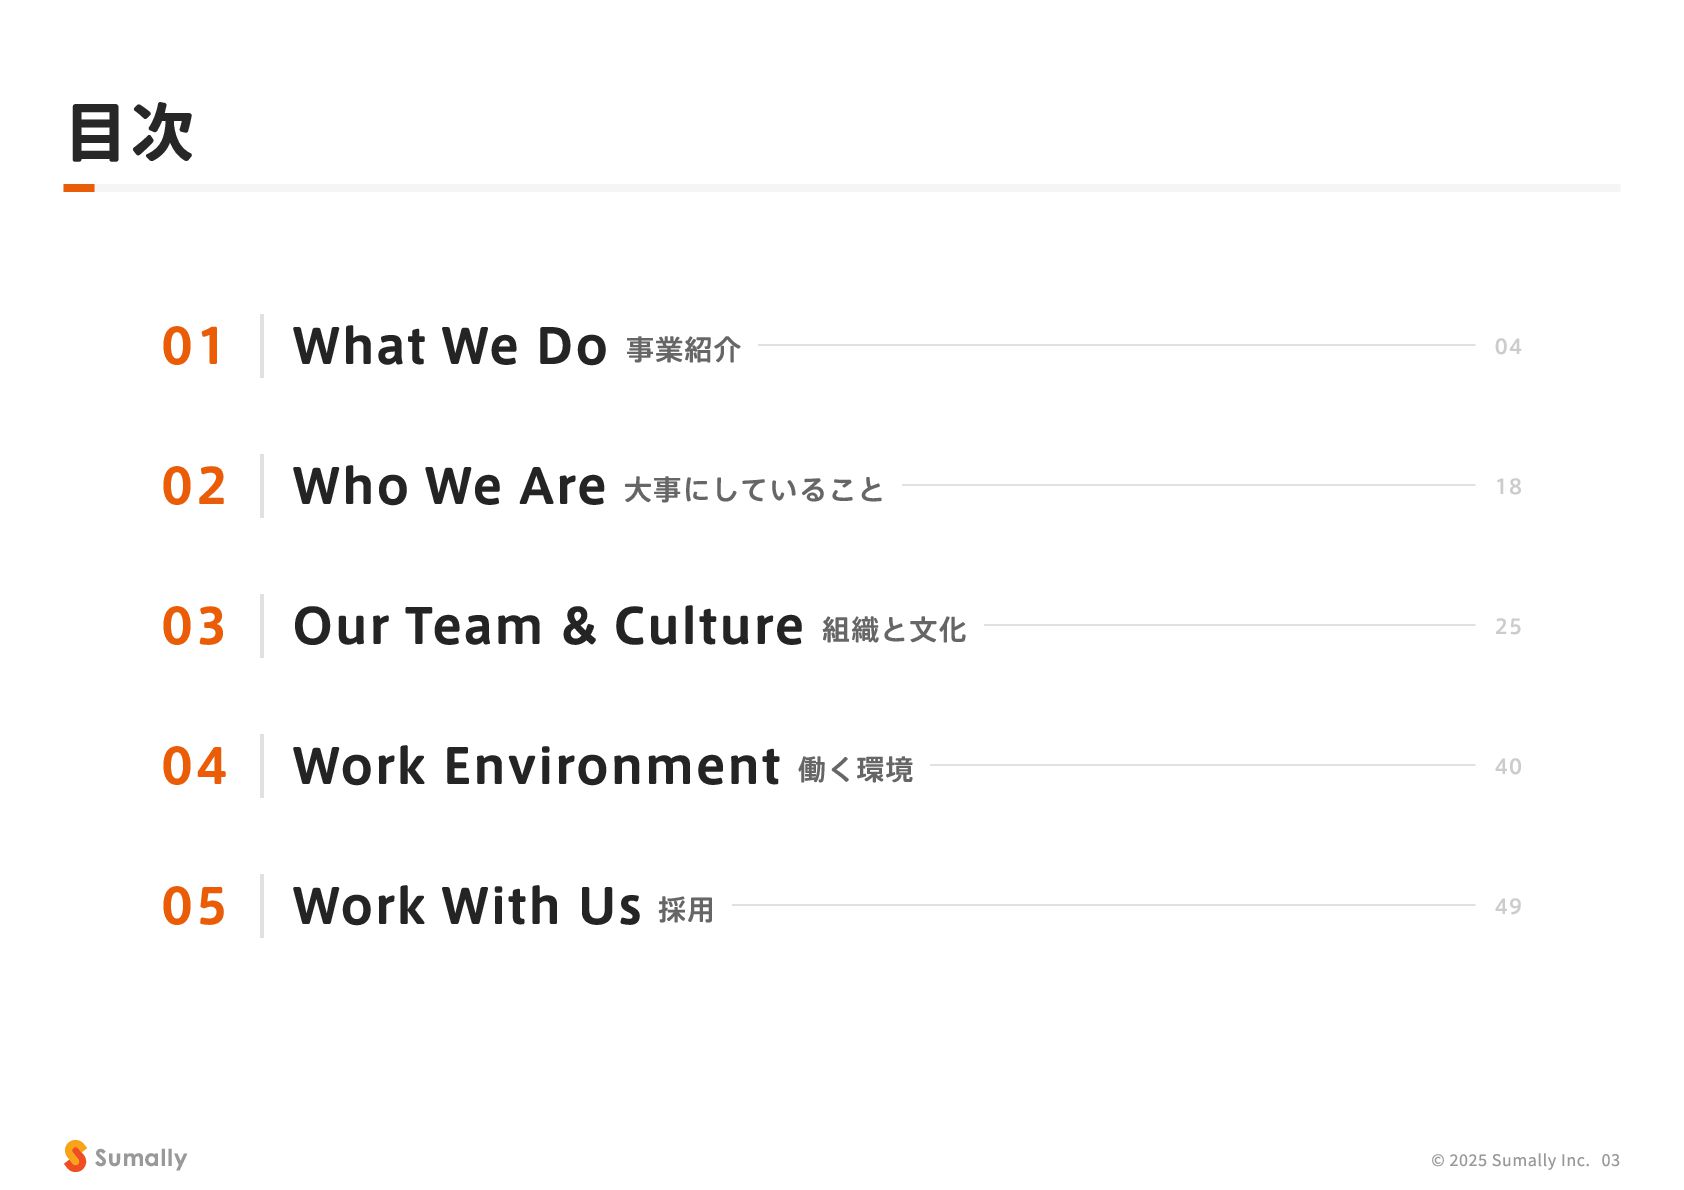Click page number 49 for Work With Us
The image size is (1684, 1190).
(1507, 907)
